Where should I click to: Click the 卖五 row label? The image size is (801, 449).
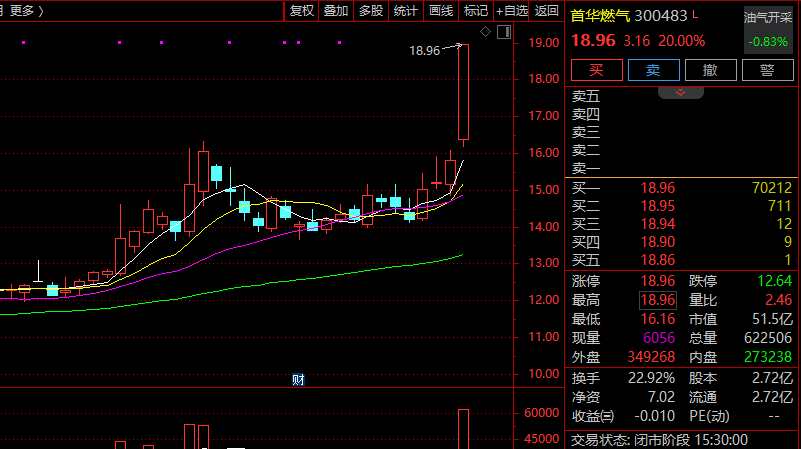click(585, 96)
